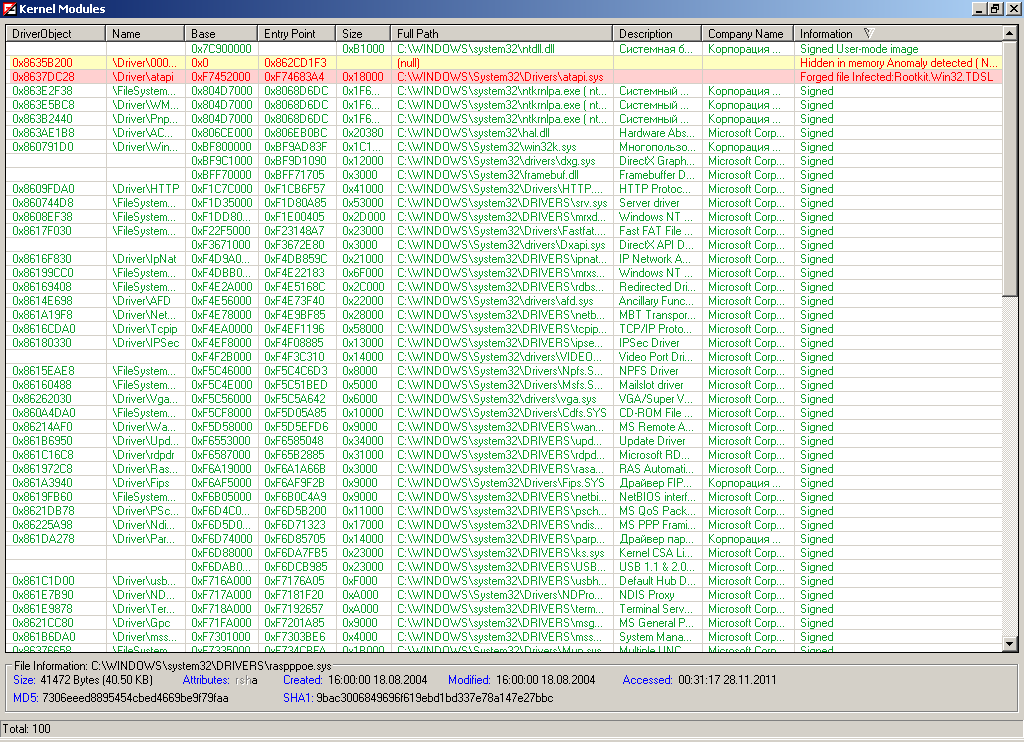Viewport: 1024px width, 742px height.
Task: Click 'Hidden in memory Anomaly detected' cell
Action: pos(899,63)
